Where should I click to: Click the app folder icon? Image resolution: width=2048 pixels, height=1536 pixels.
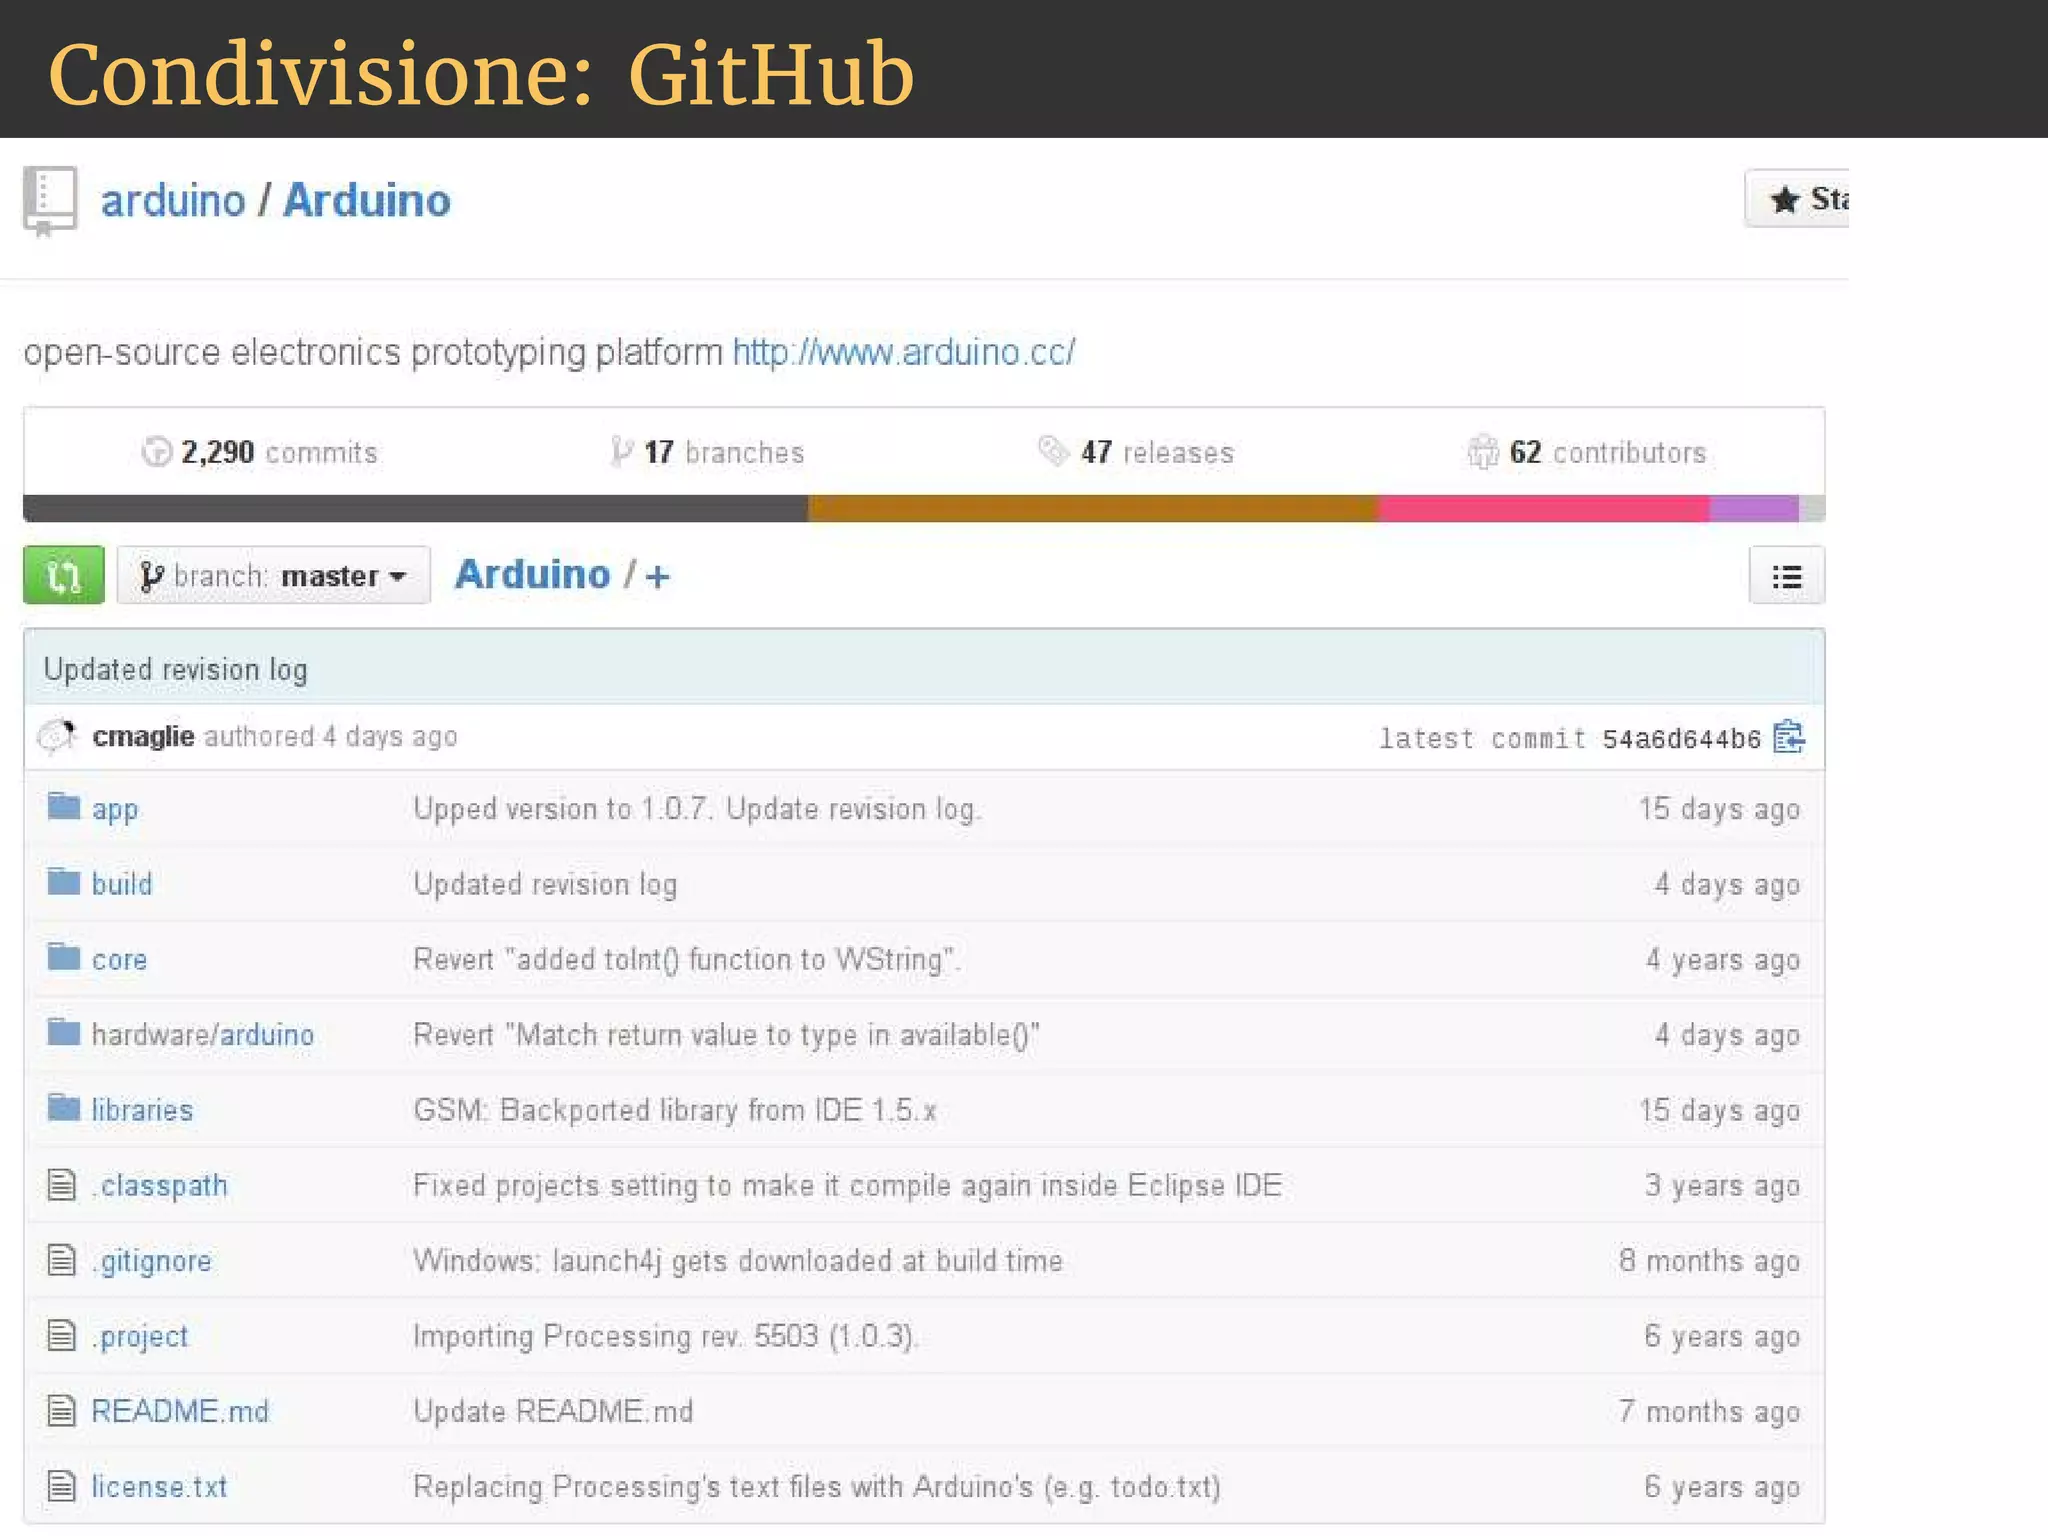(64, 806)
